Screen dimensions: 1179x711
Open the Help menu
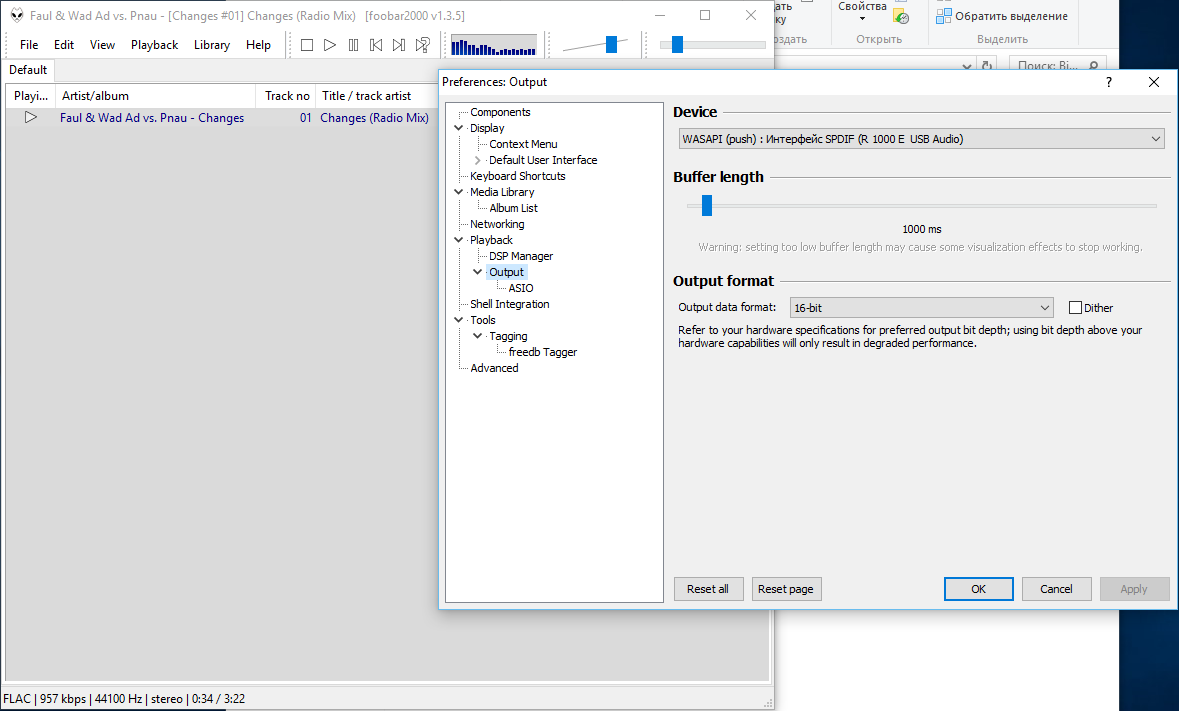click(x=258, y=44)
